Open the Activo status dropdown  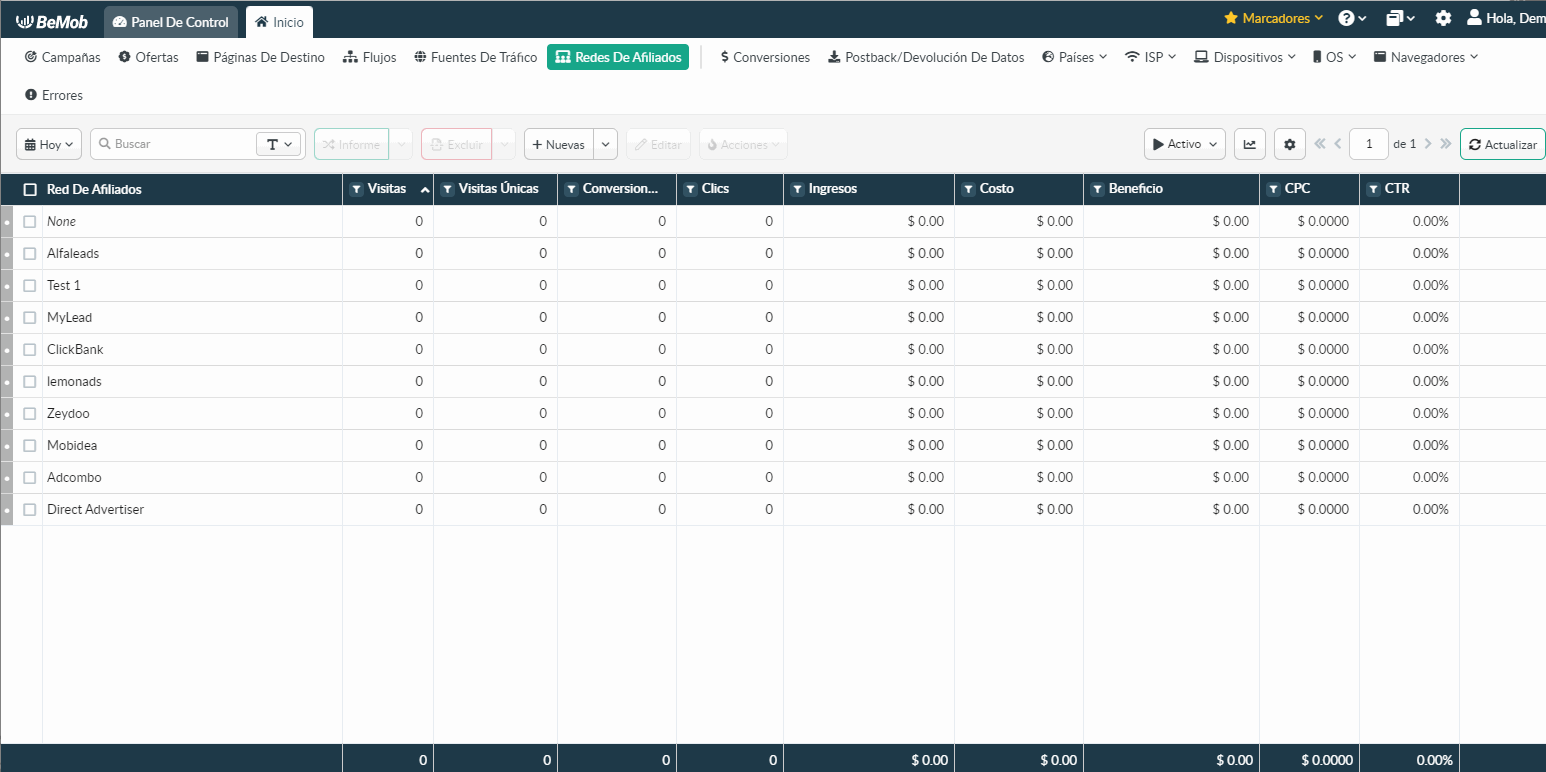(x=1185, y=144)
